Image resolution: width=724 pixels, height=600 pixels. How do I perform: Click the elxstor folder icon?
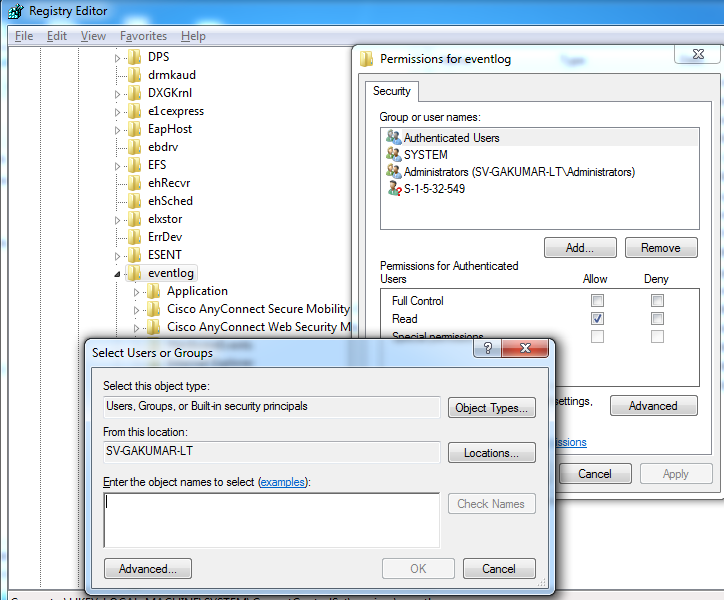(x=134, y=219)
